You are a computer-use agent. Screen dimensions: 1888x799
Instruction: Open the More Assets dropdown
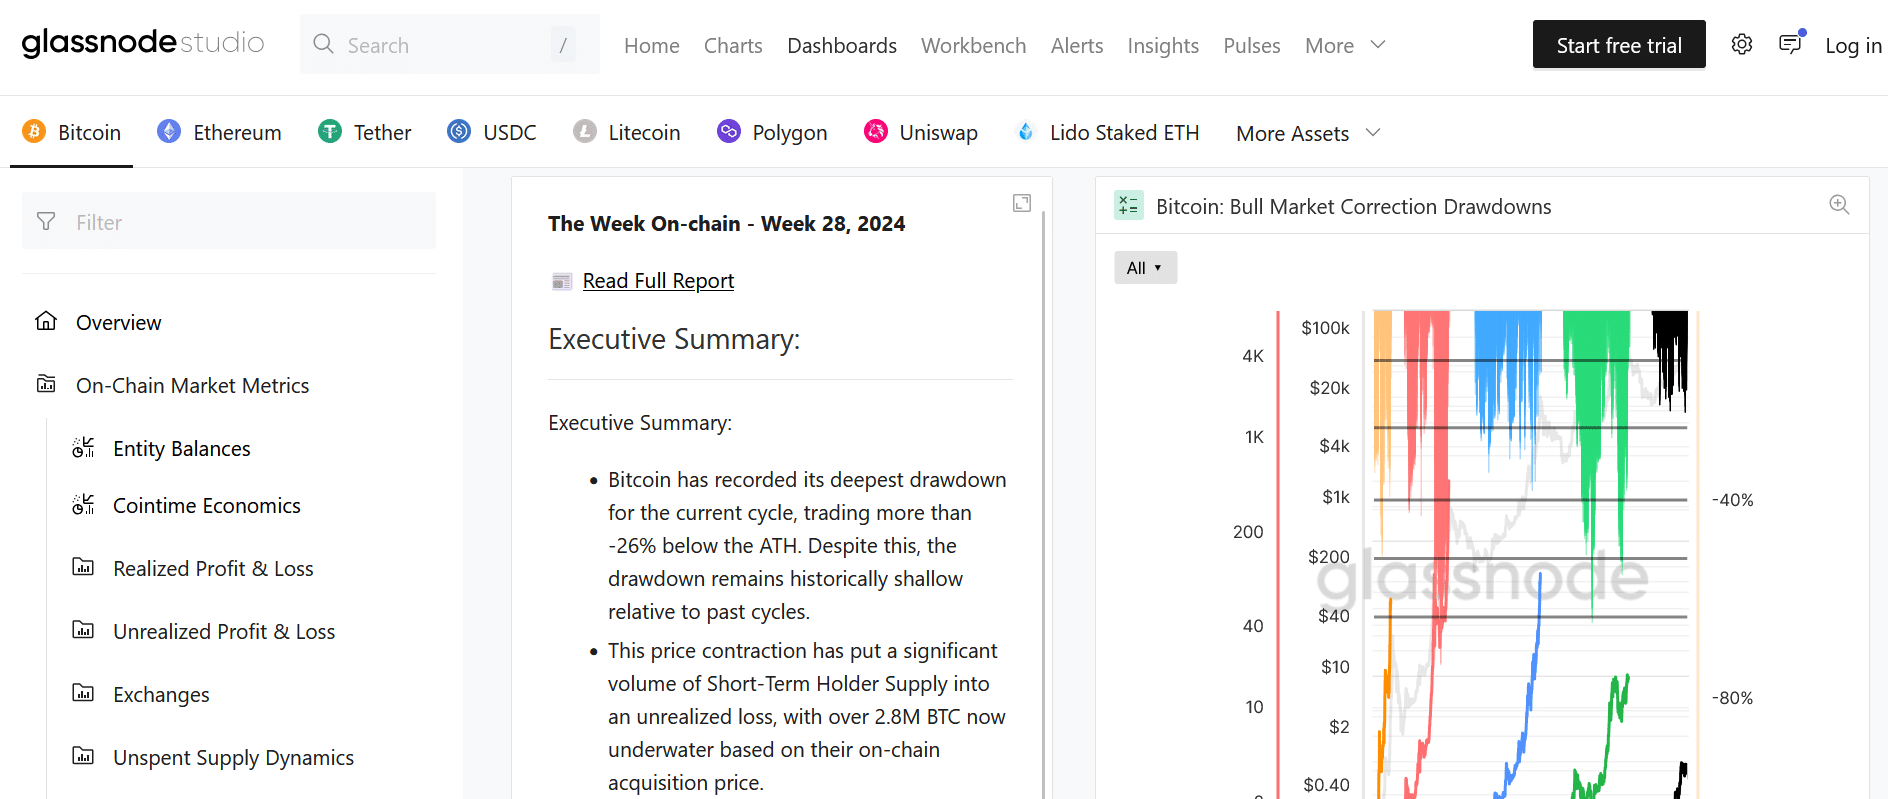tap(1308, 133)
